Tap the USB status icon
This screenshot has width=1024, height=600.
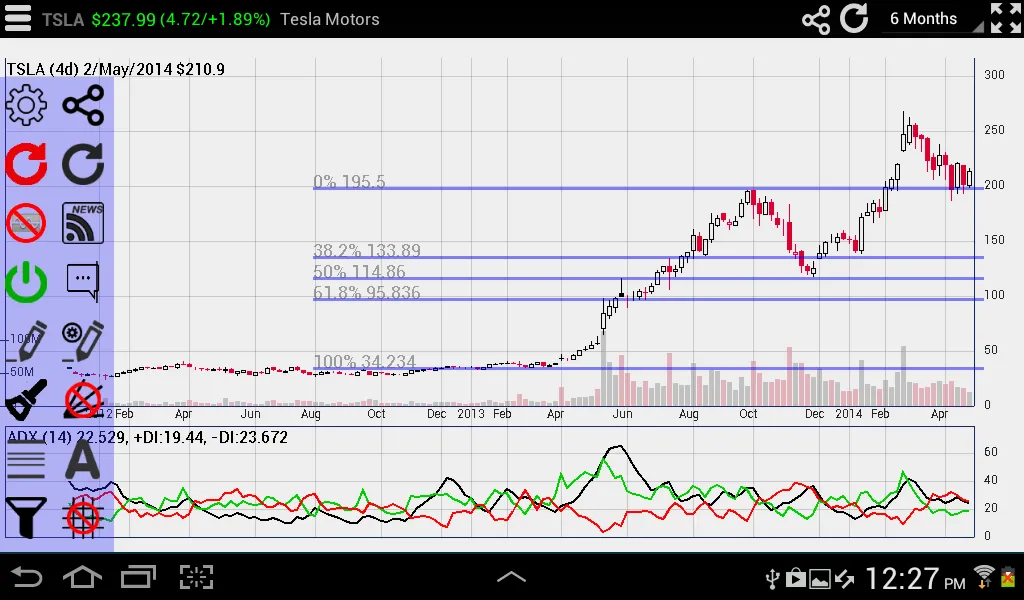(773, 578)
